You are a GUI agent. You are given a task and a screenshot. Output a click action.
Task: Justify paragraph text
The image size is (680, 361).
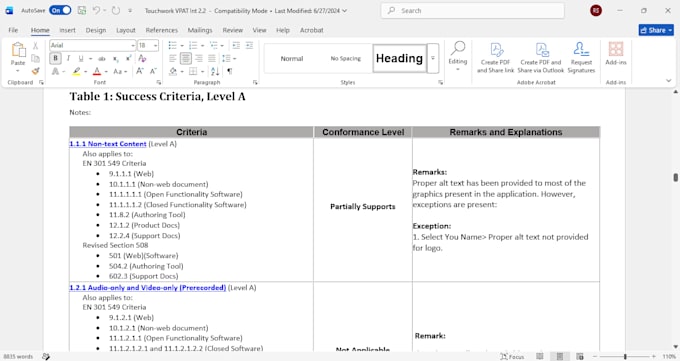point(212,58)
